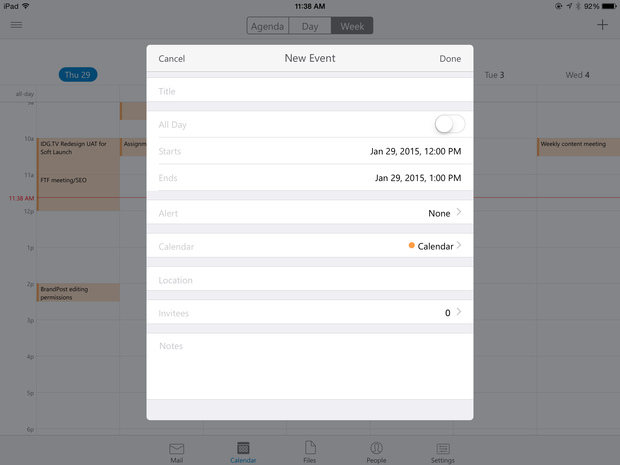Tap the Invitees count 0

(448, 313)
